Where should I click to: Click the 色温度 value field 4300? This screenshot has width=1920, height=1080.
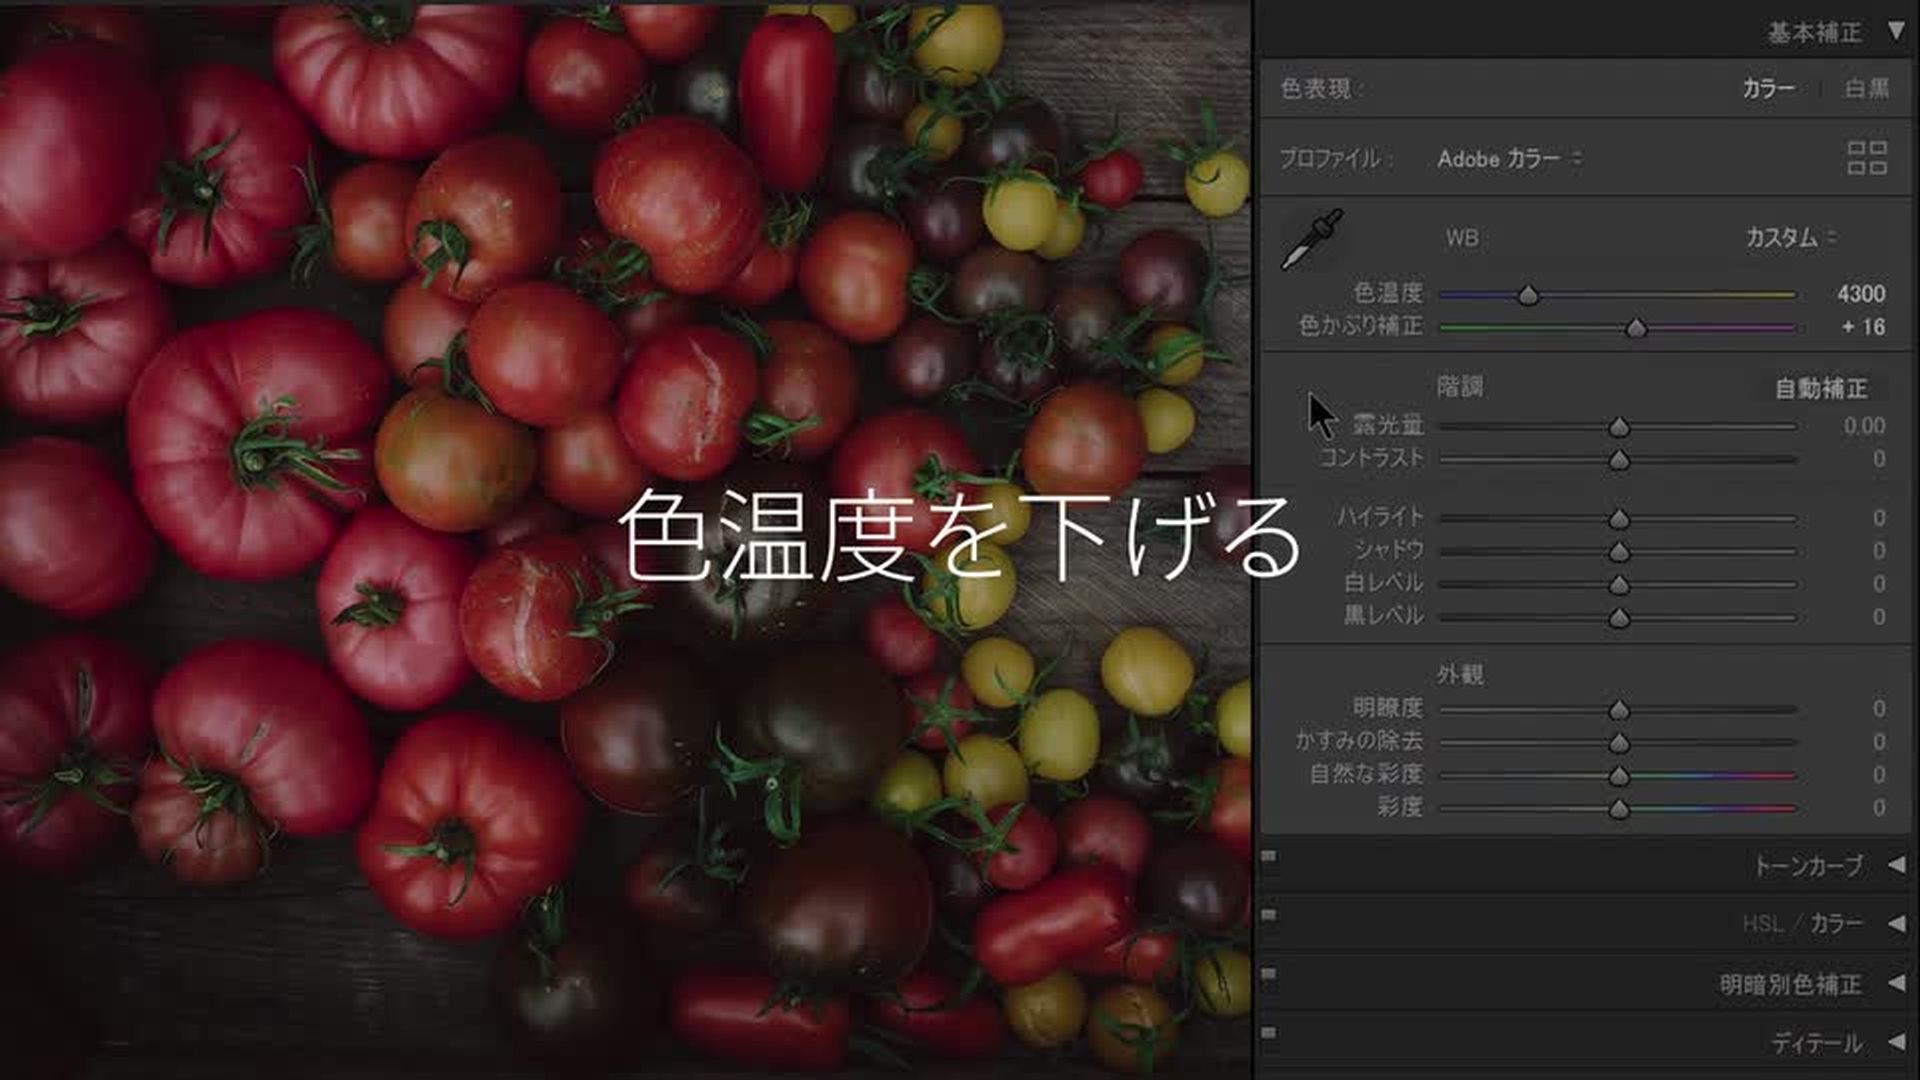point(1860,294)
